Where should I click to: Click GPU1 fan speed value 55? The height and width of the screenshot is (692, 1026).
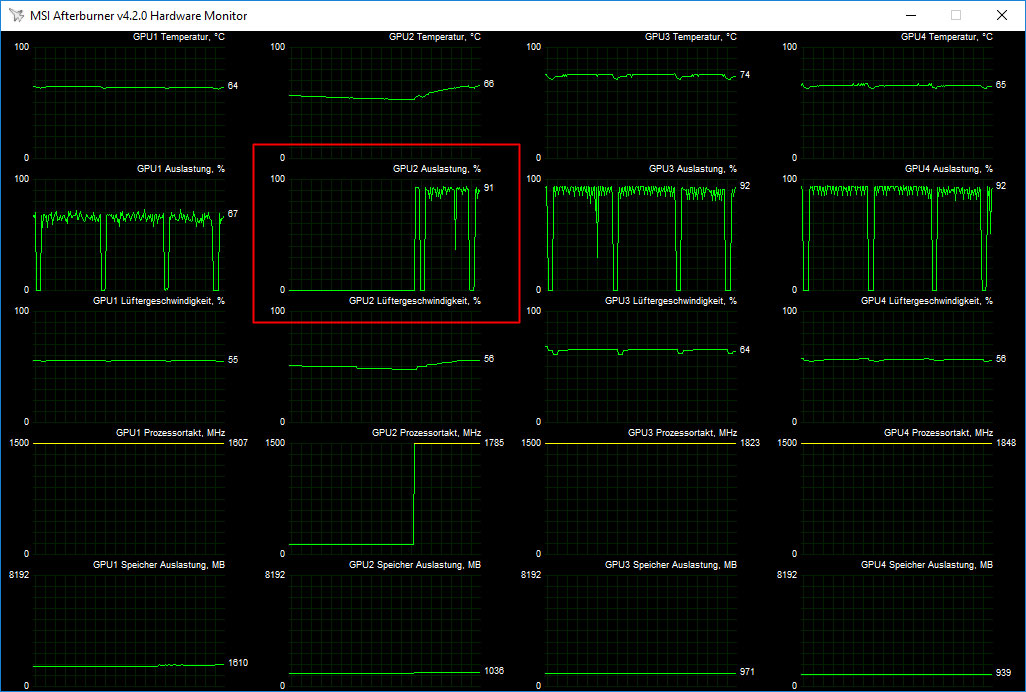pos(233,360)
